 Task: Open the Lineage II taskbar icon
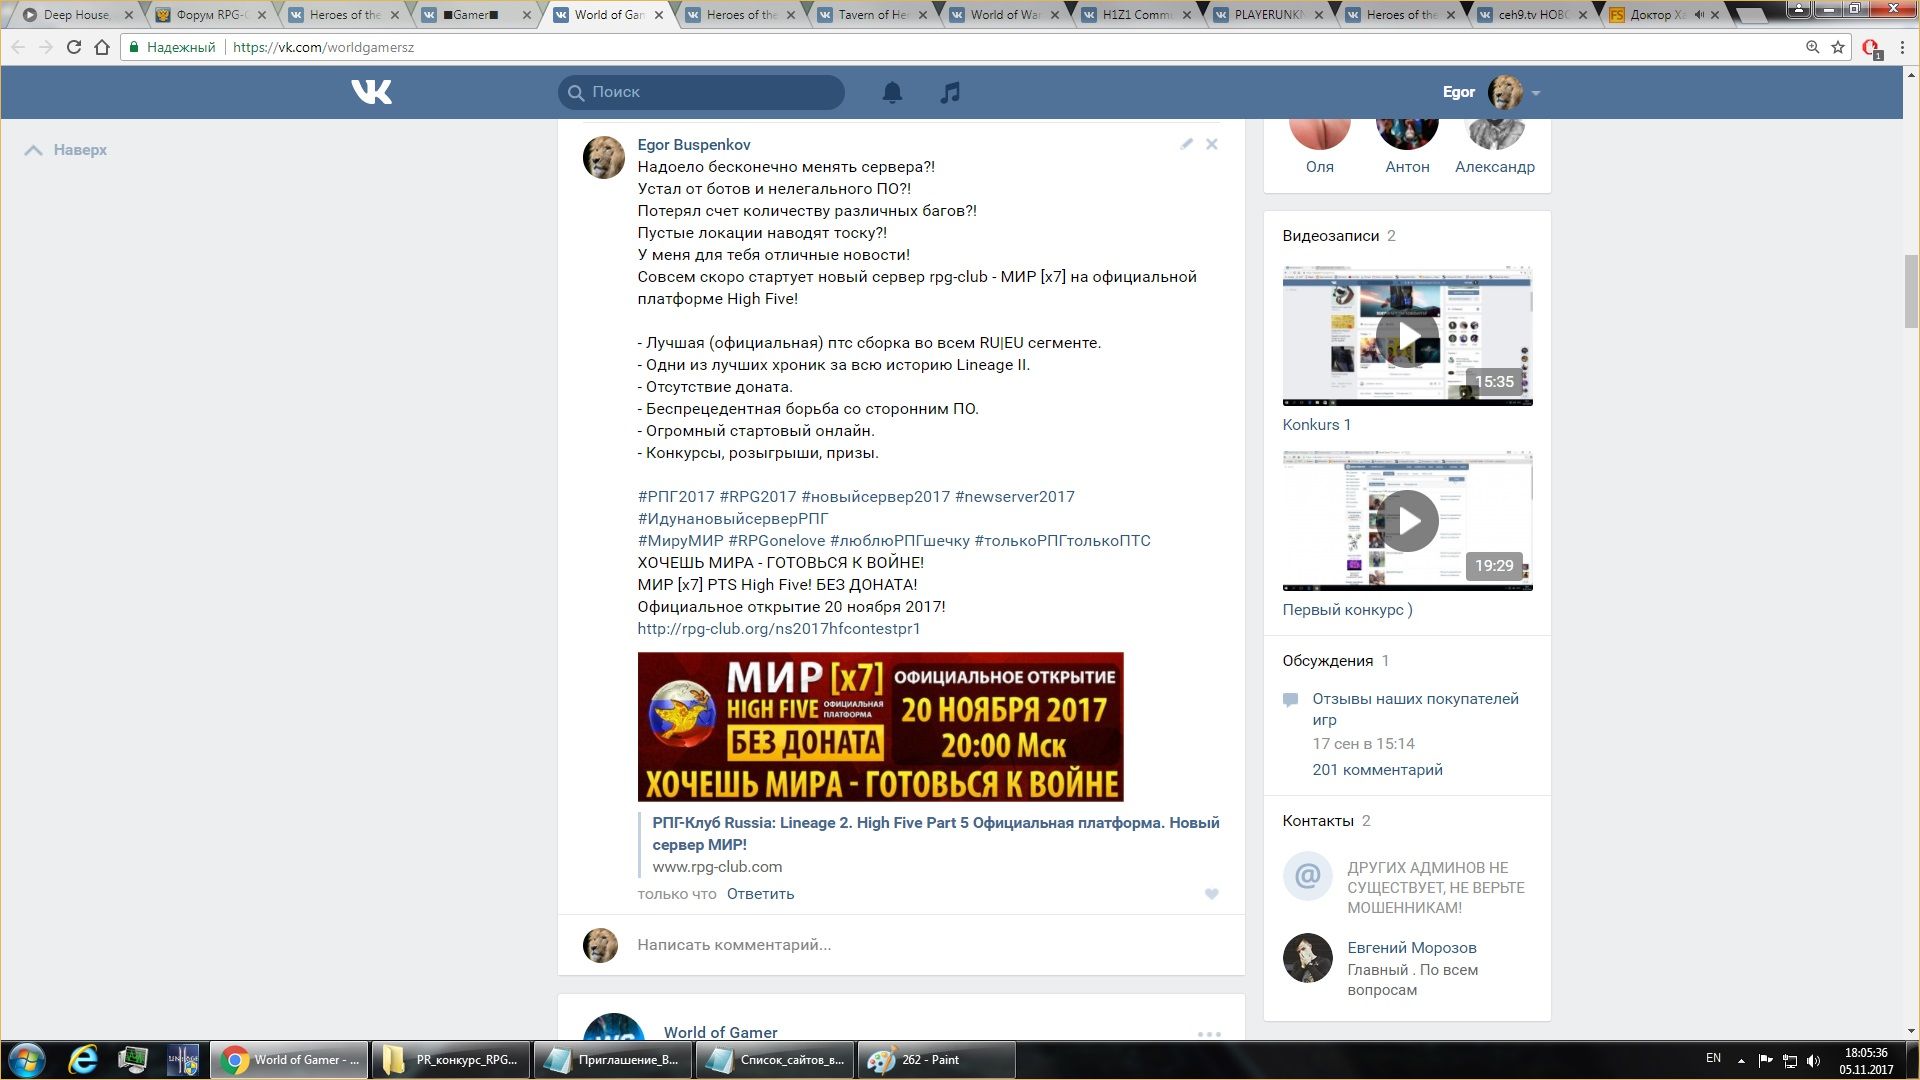(x=183, y=1060)
